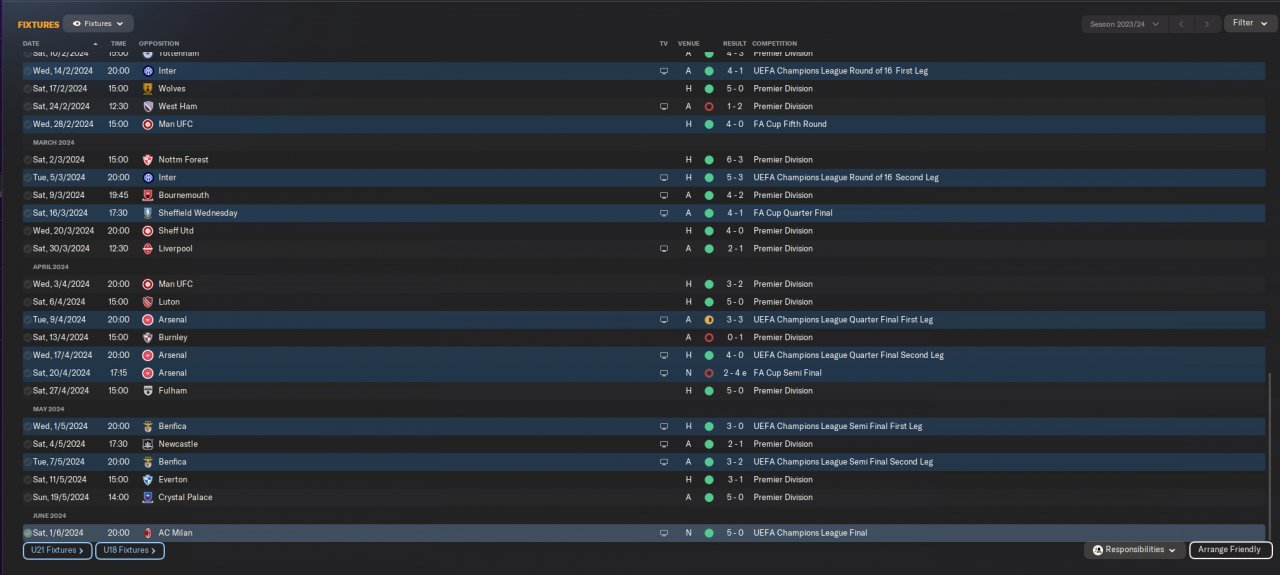Viewport: 1280px width, 575px height.
Task: Click the Luton club badge
Action: pos(148,302)
